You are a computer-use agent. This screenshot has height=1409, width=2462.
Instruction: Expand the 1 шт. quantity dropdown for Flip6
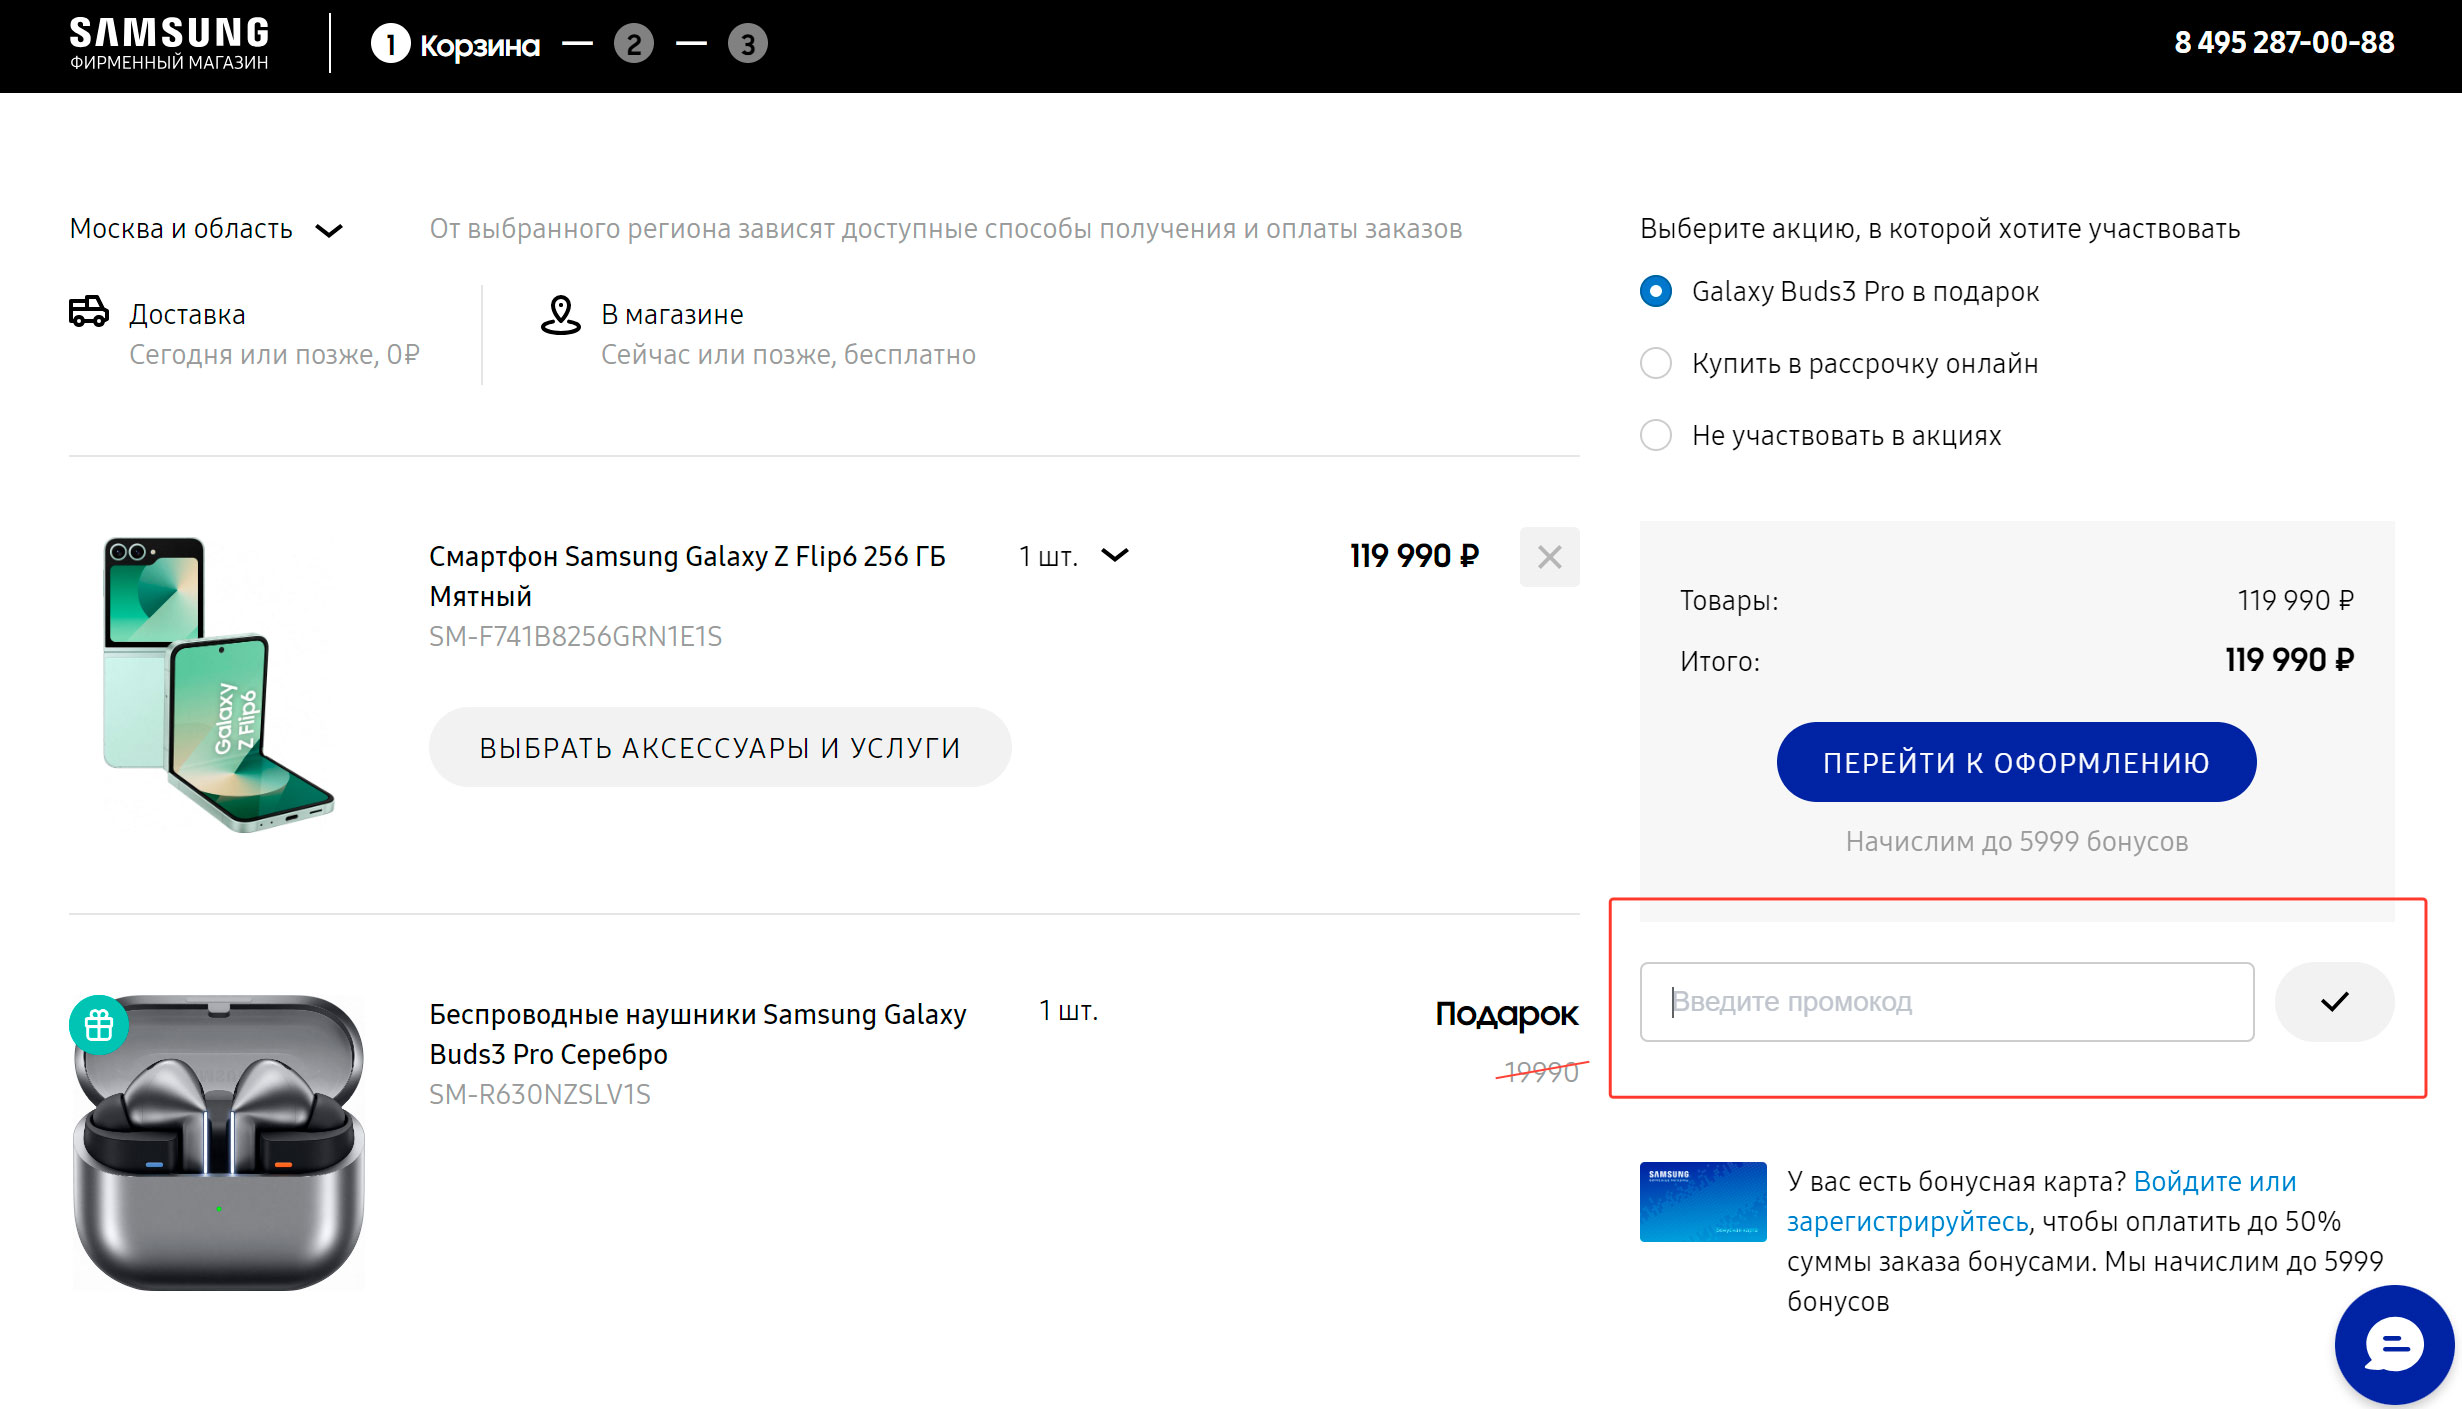pyautogui.click(x=1073, y=556)
